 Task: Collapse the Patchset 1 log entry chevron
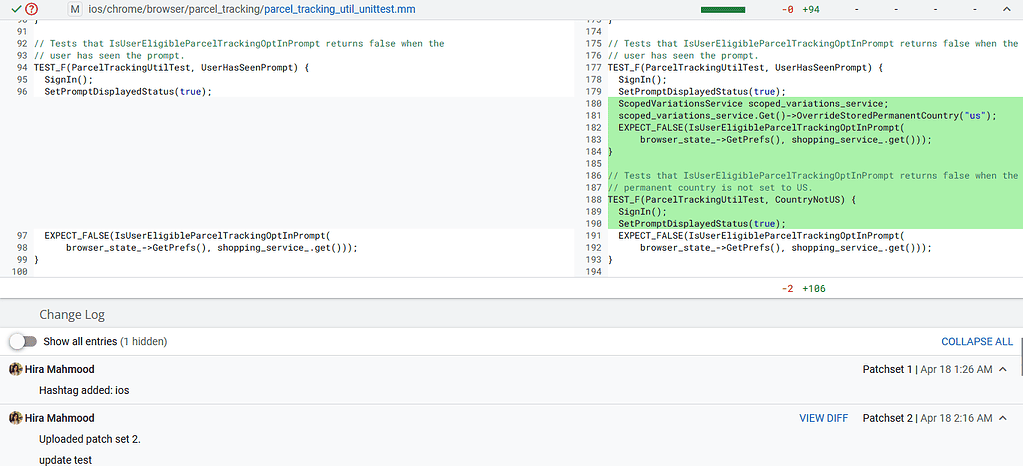click(1003, 370)
